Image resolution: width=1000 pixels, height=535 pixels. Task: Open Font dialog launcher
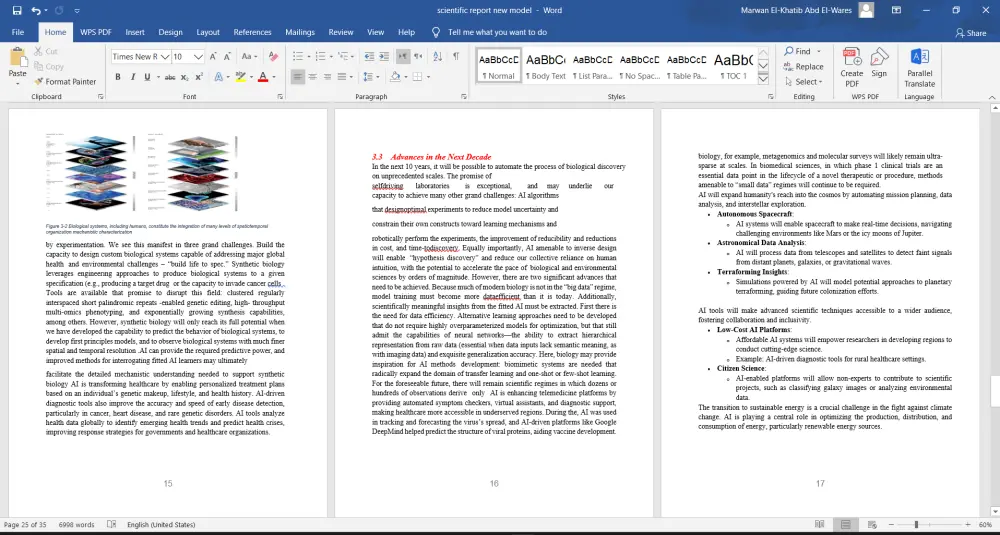(280, 97)
